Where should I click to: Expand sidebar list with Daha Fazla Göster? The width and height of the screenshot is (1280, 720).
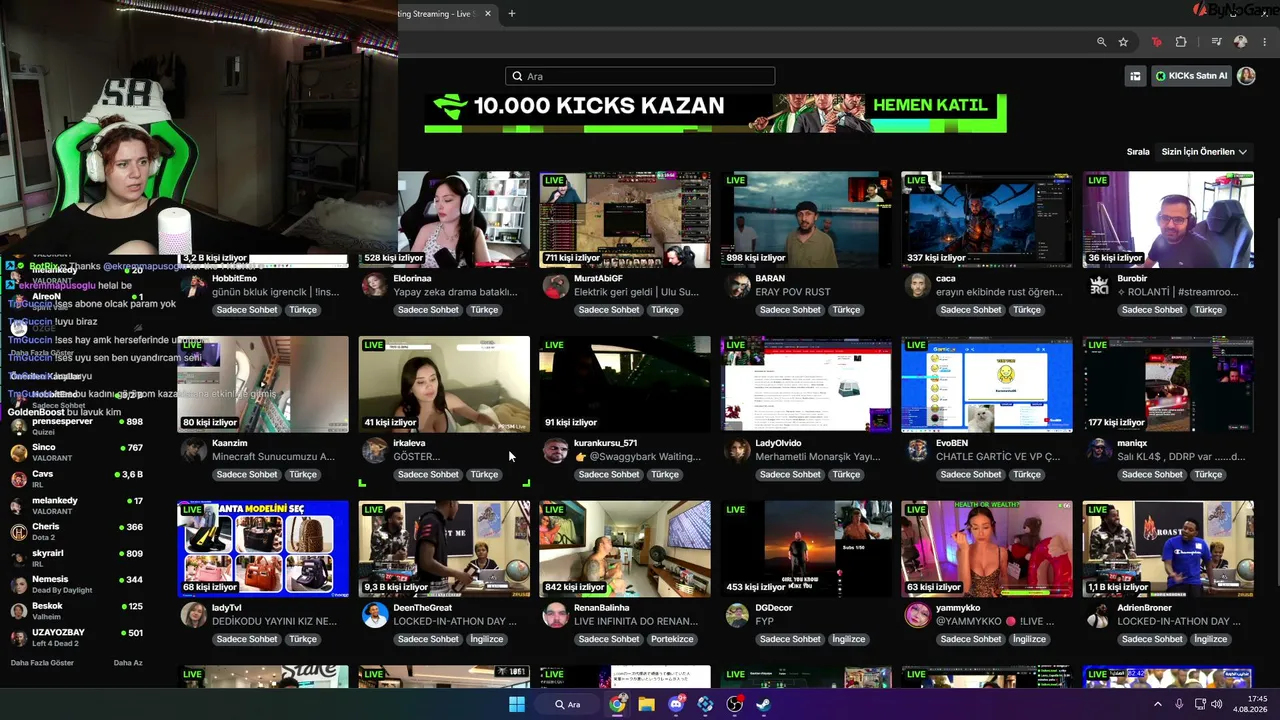pos(42,663)
